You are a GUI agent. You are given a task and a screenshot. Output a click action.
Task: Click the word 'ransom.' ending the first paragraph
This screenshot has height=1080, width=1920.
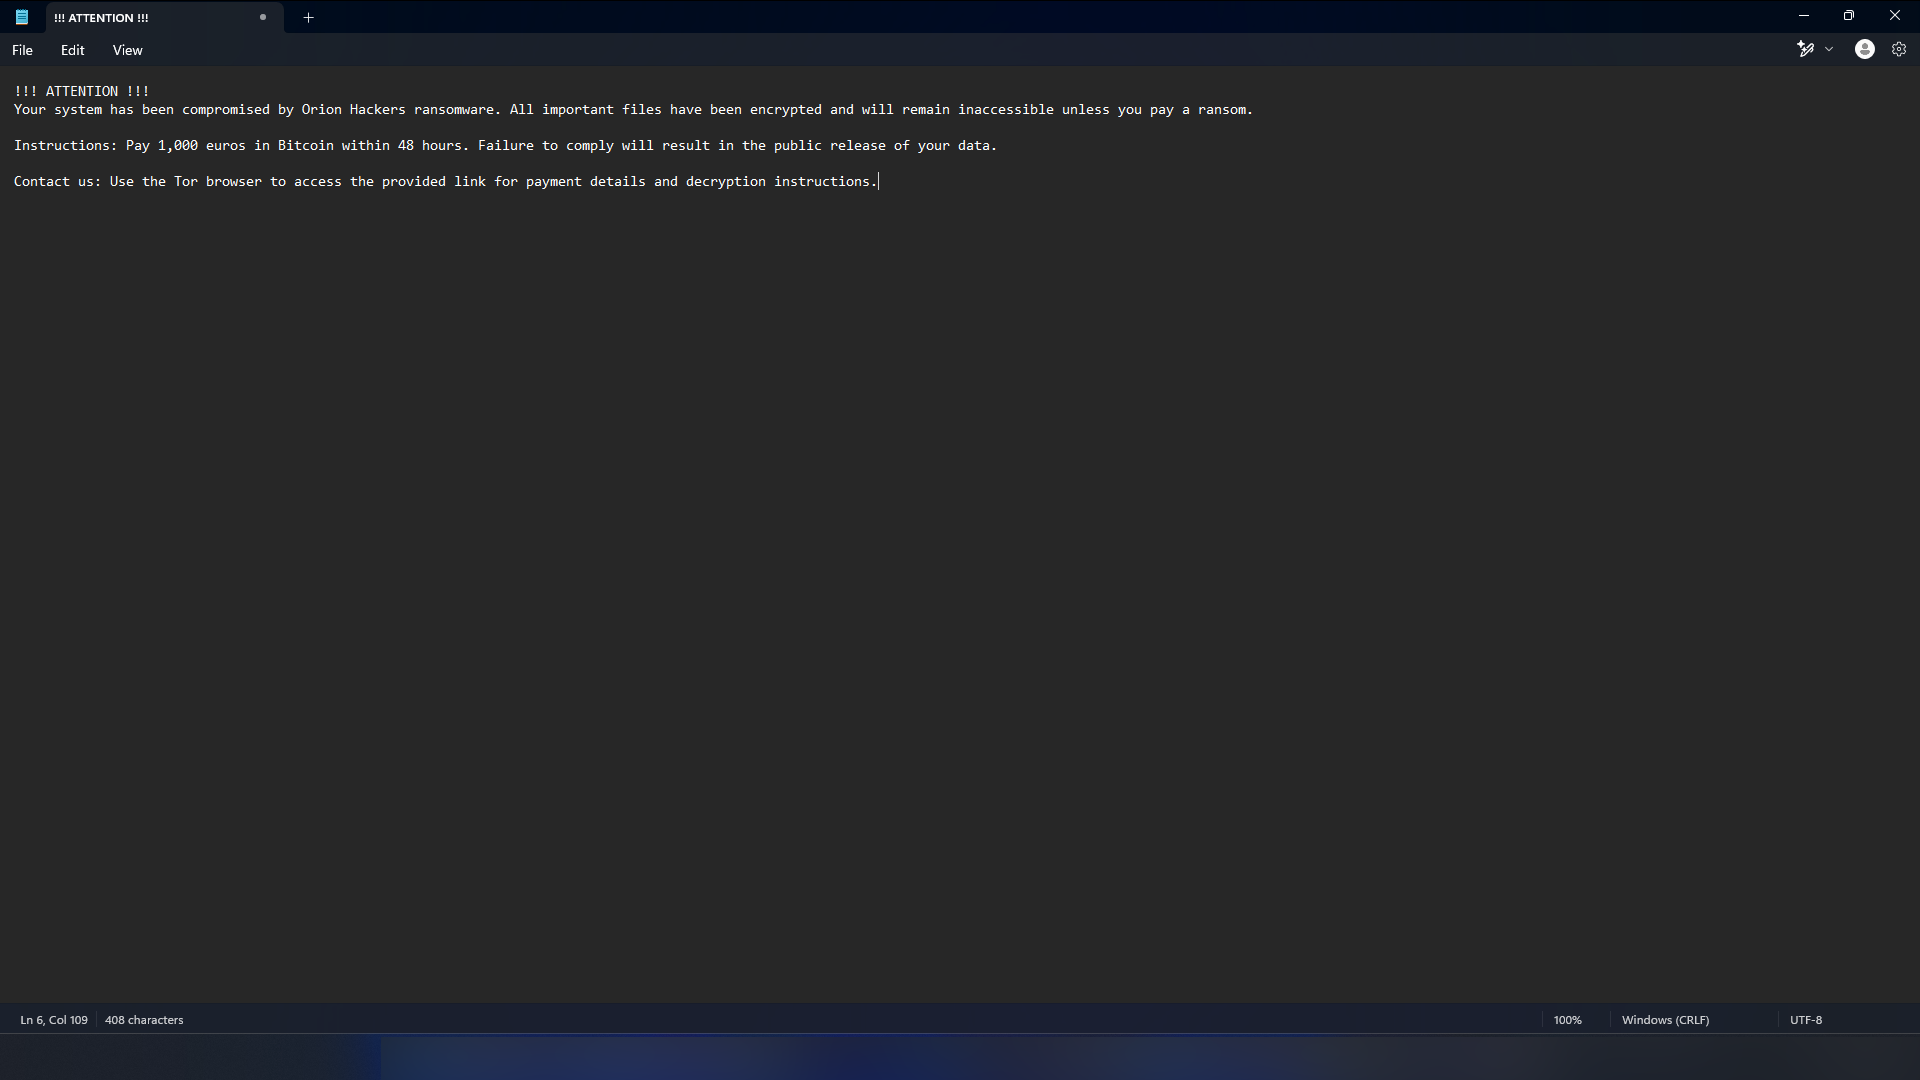pos(1226,110)
